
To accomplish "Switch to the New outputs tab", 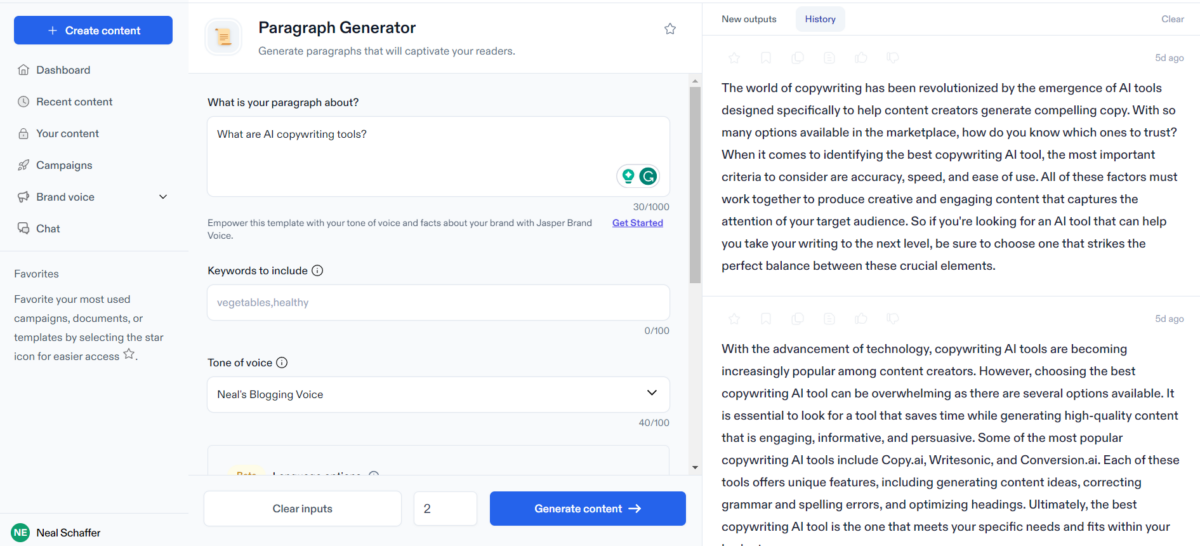I will [x=749, y=19].
